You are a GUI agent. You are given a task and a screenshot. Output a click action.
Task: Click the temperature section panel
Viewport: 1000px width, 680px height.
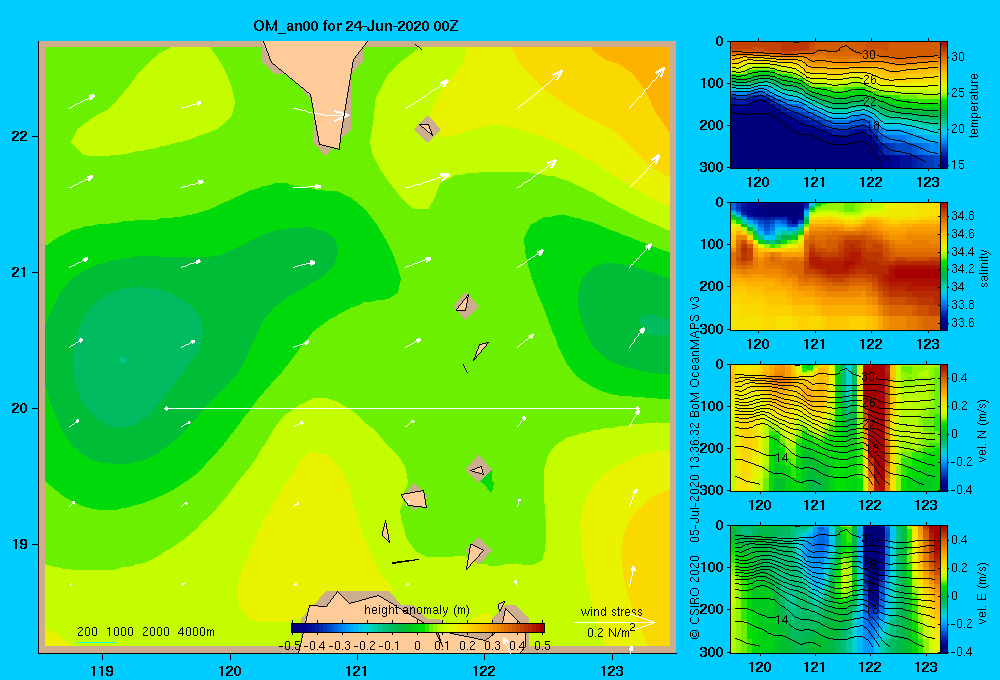click(x=835, y=105)
